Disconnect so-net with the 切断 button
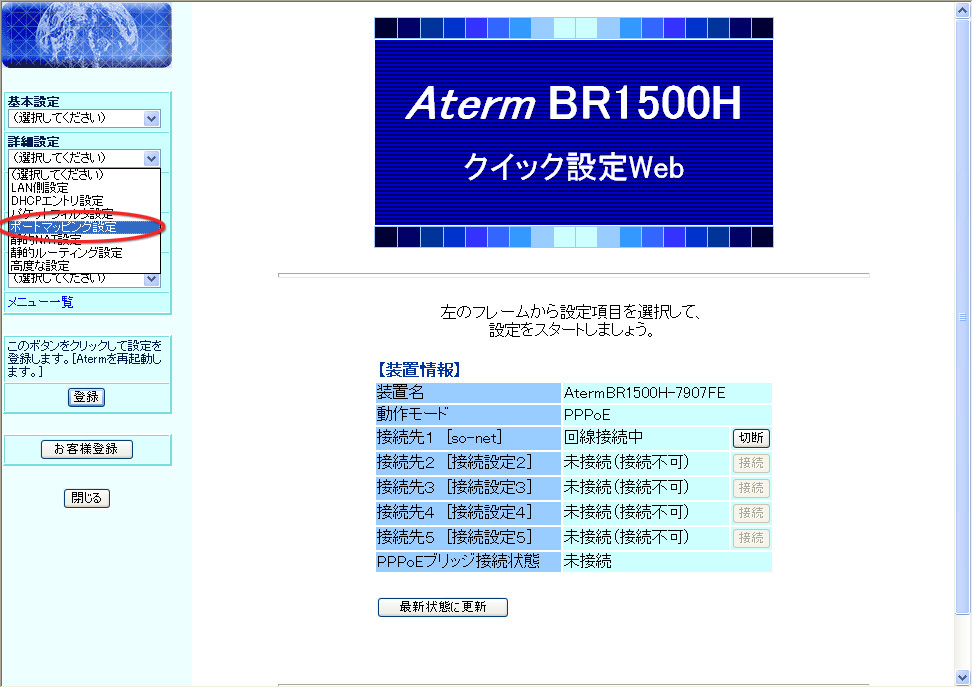973x688 pixels. point(751,438)
